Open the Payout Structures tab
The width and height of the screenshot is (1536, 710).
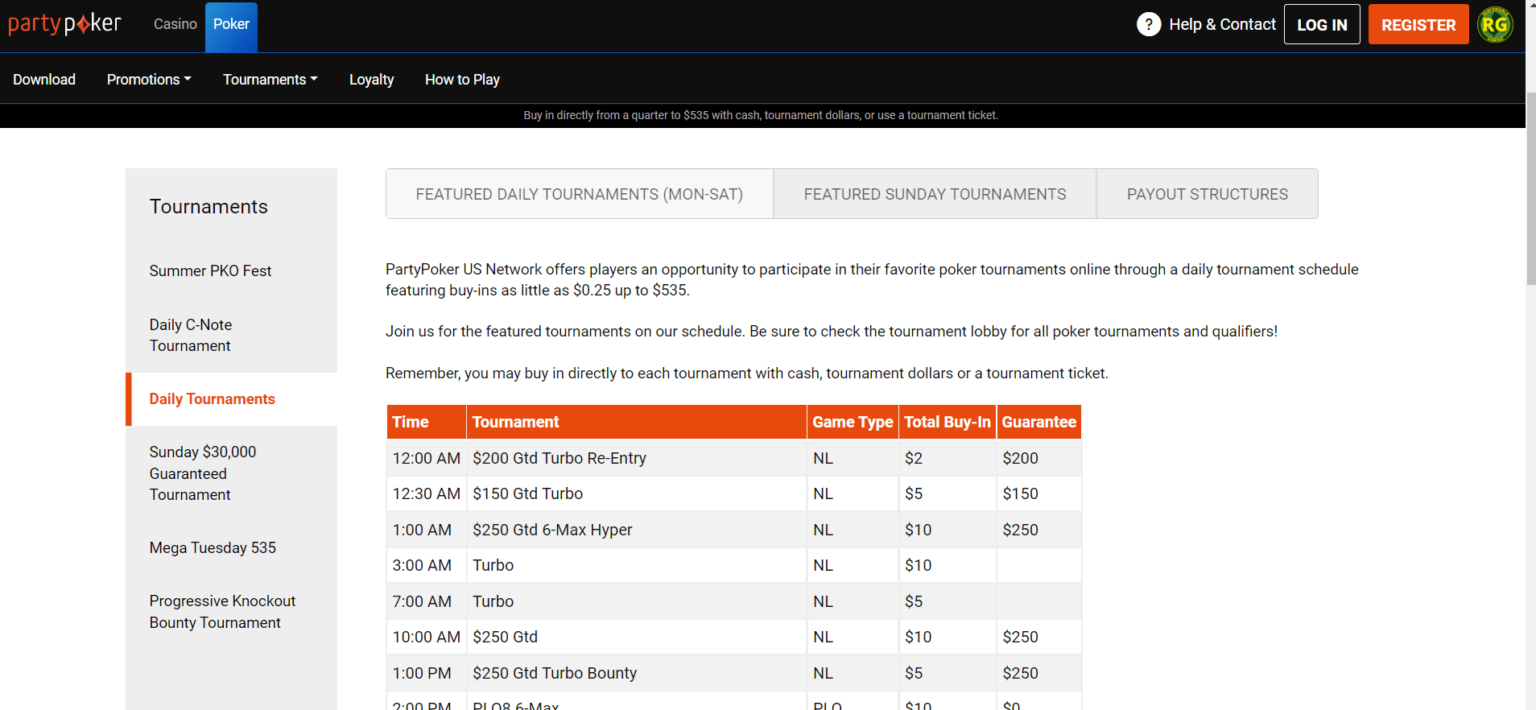click(x=1207, y=194)
